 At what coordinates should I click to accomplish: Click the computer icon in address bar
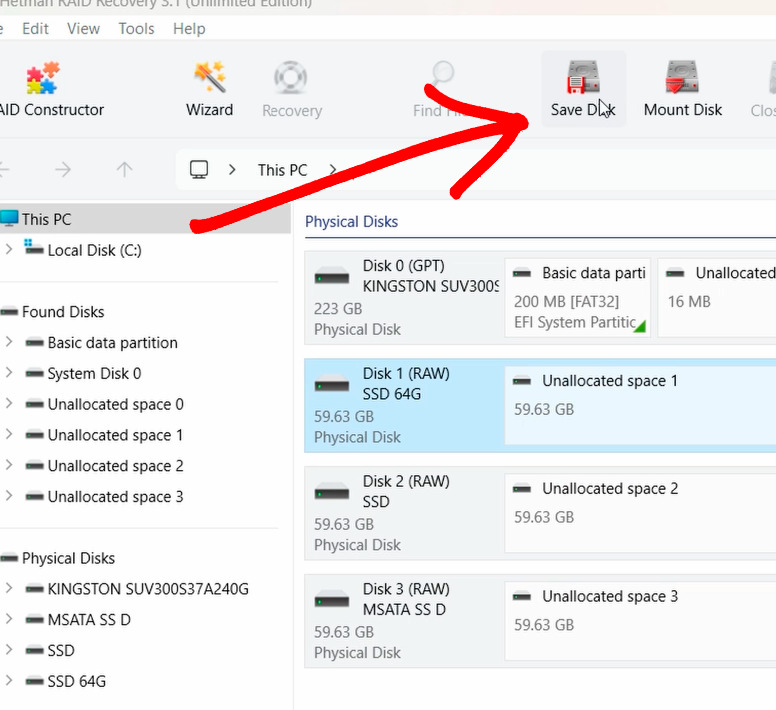(199, 170)
